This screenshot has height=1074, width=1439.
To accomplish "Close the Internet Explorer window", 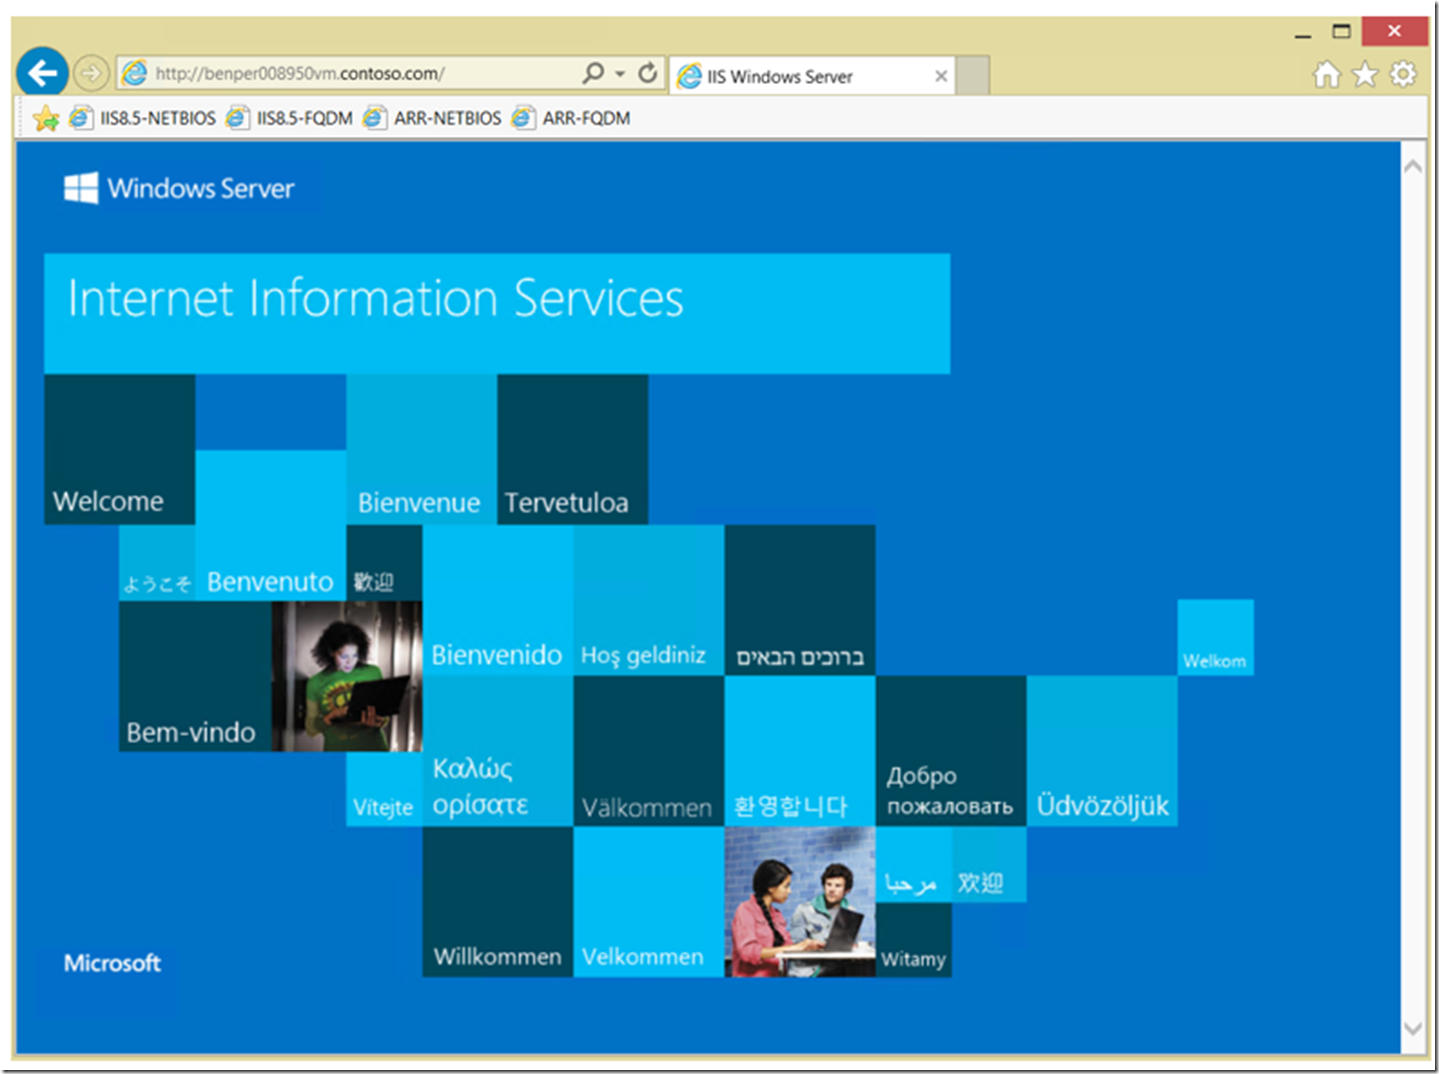I will point(1394,31).
